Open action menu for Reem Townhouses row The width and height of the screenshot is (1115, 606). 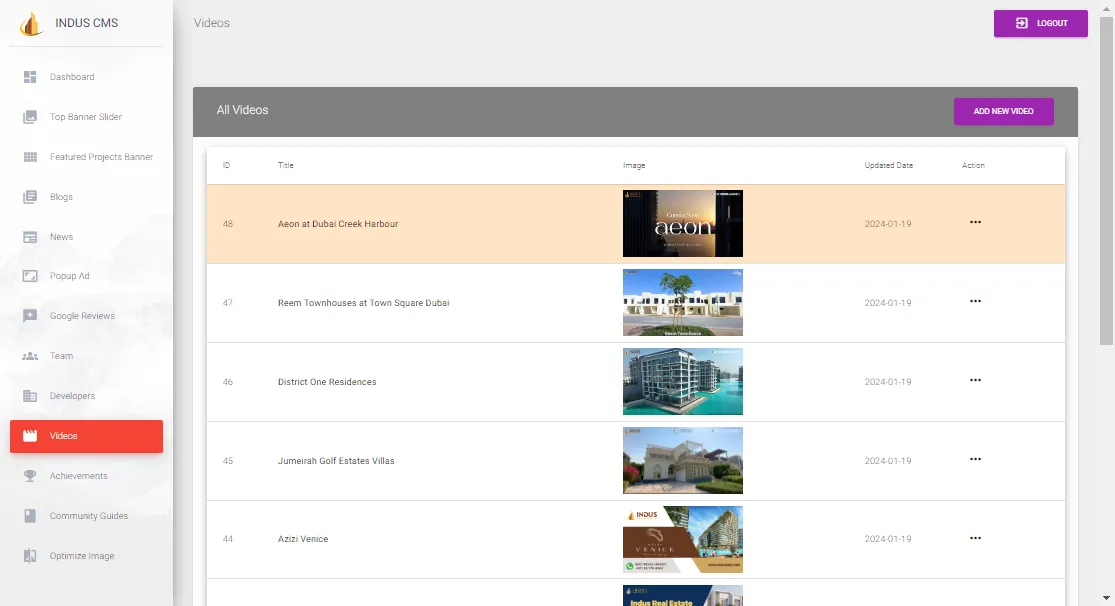pyautogui.click(x=976, y=301)
